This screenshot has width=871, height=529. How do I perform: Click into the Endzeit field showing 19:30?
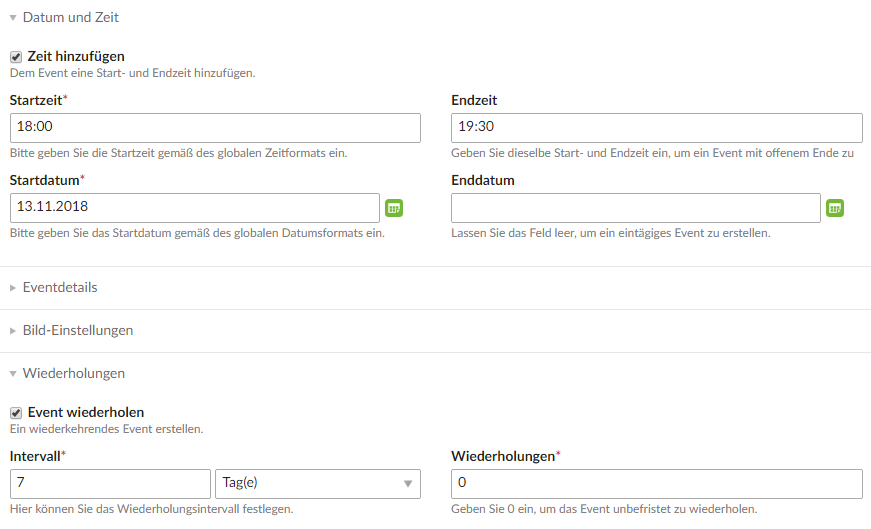tap(657, 128)
